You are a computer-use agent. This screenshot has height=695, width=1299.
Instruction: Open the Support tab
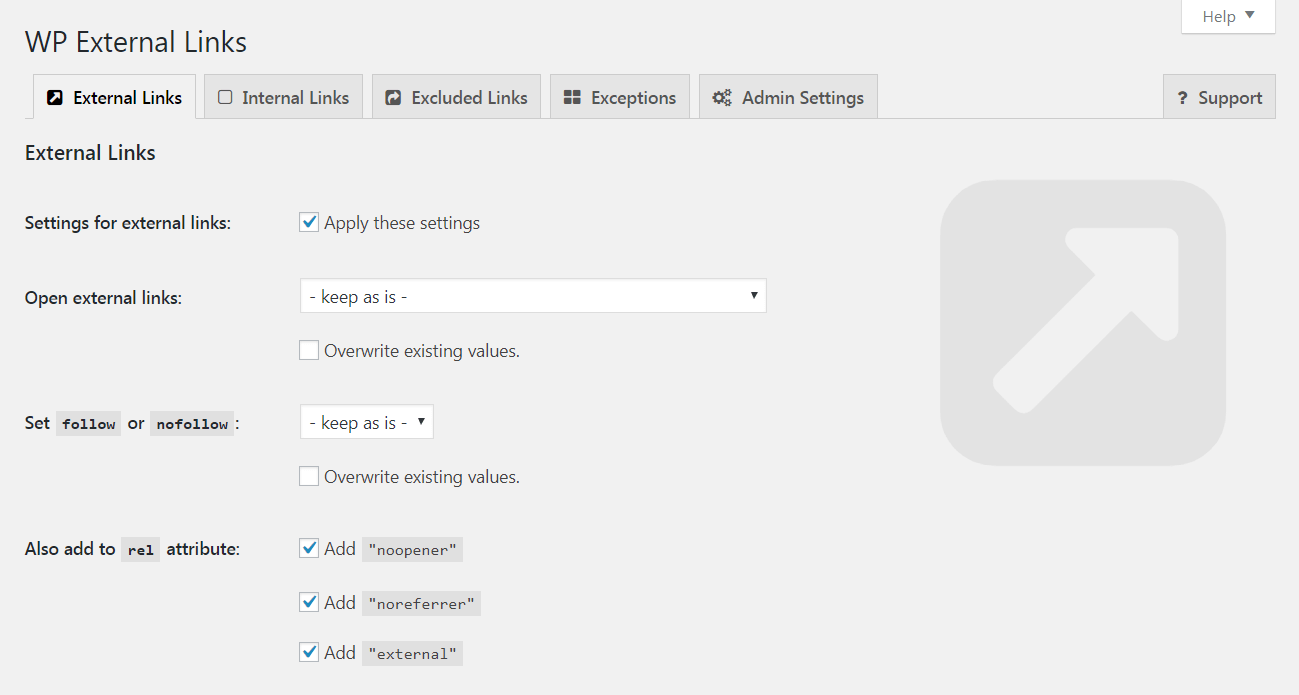(1219, 97)
